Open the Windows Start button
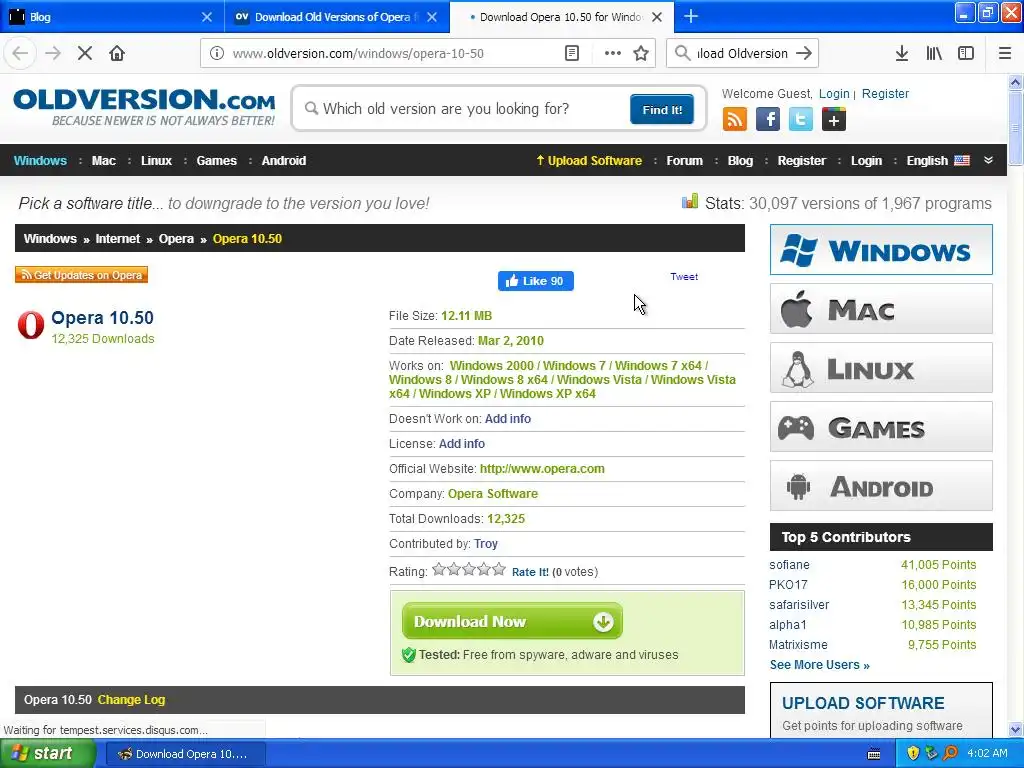The image size is (1024, 768). 47,753
